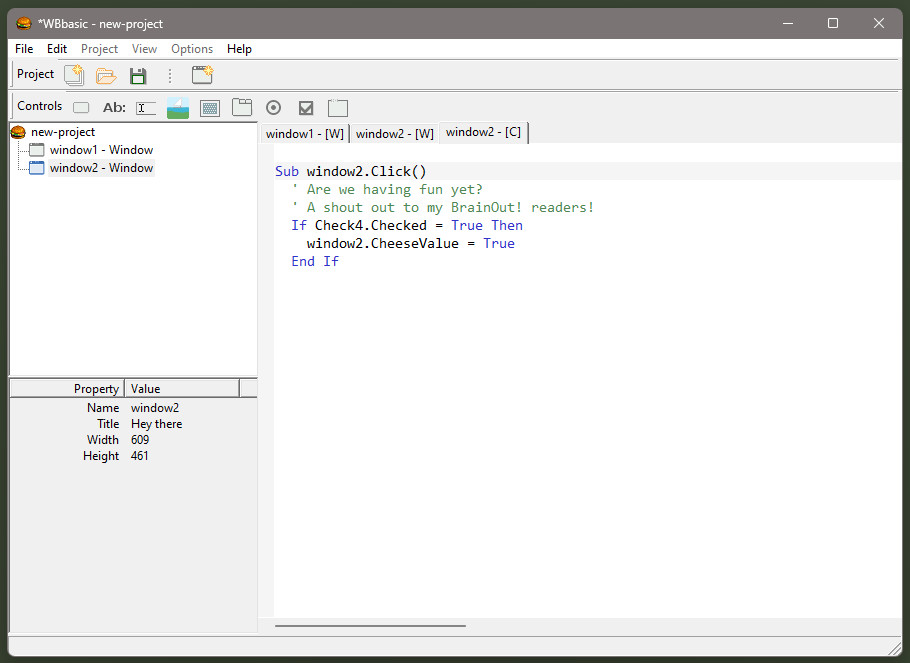910x663 pixels.
Task: Switch to the window2 - [C] tab
Action: tap(483, 132)
